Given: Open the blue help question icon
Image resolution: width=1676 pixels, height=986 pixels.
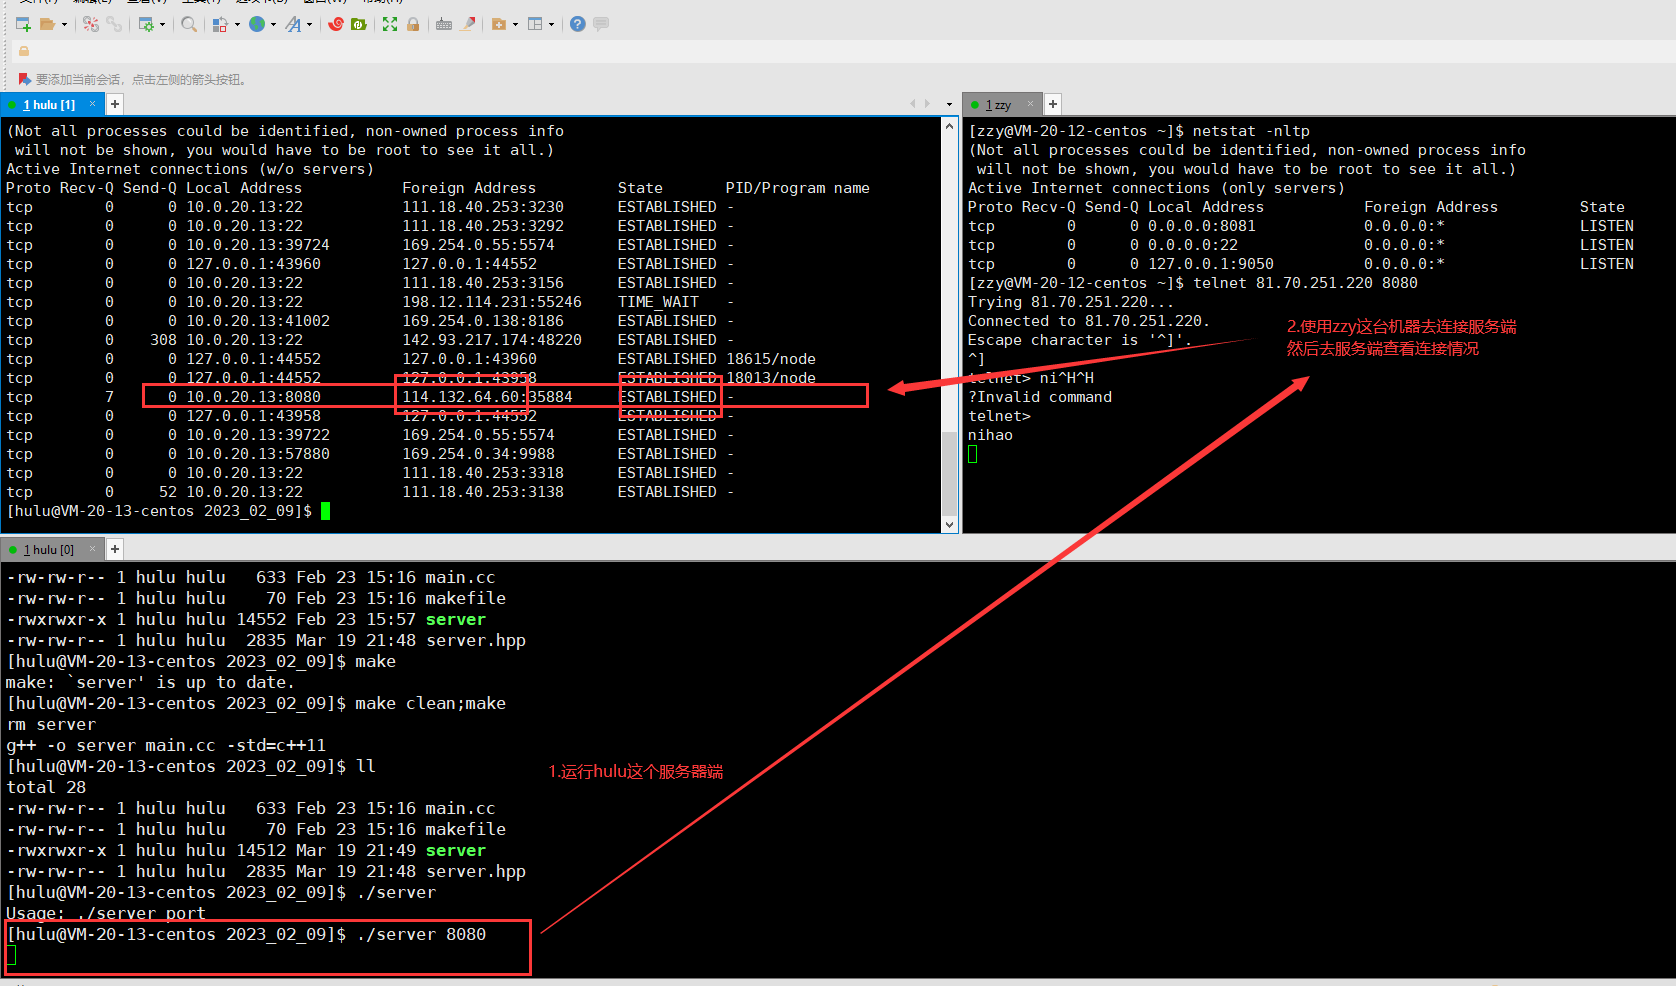Looking at the screenshot, I should (577, 24).
